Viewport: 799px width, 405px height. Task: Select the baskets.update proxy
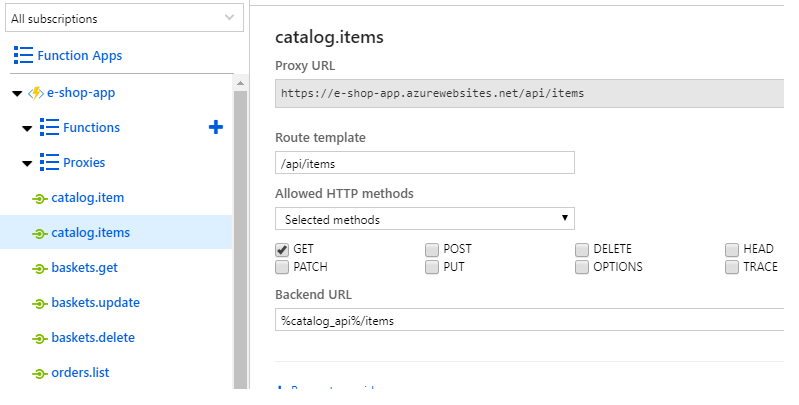tap(95, 303)
